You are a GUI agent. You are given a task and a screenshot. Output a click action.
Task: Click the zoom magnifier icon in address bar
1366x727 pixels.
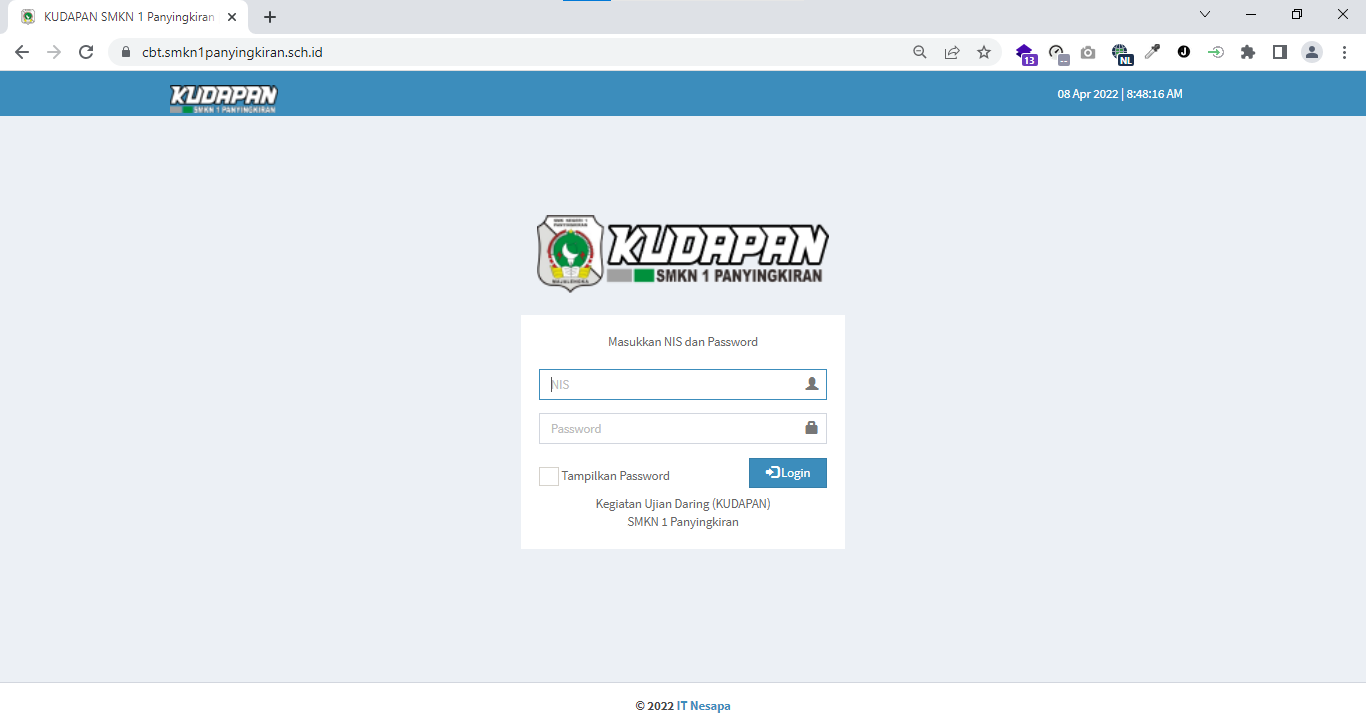[920, 52]
